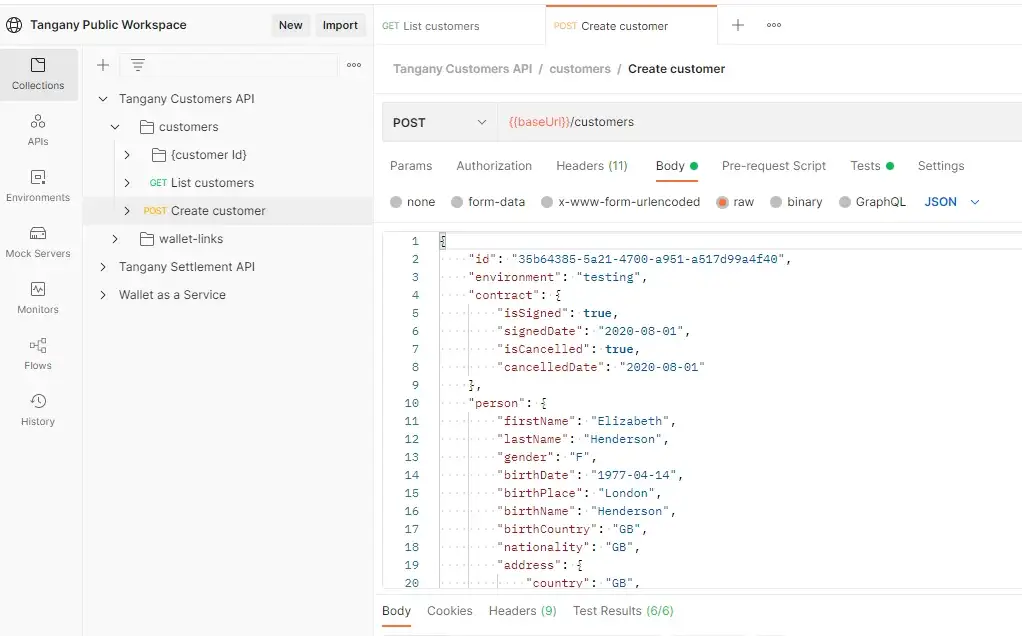Click the workspace globe icon
The image size is (1022, 636).
14,25
